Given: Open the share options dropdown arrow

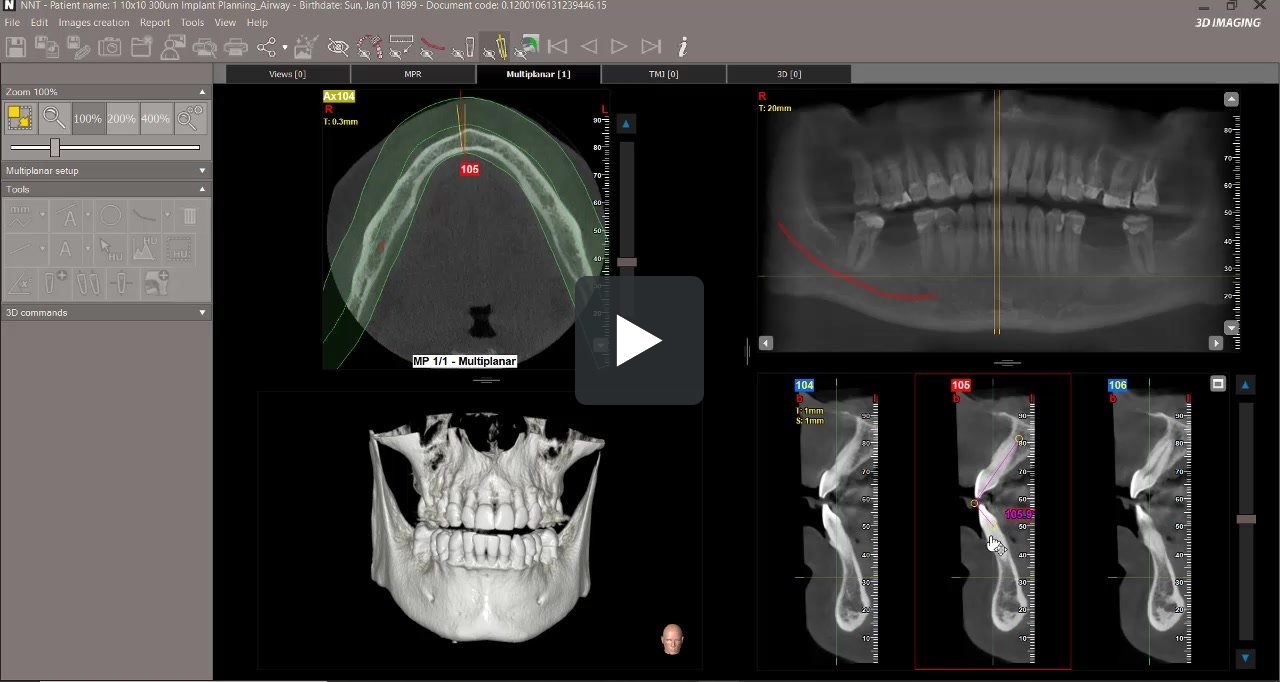Looking at the screenshot, I should click(x=284, y=47).
